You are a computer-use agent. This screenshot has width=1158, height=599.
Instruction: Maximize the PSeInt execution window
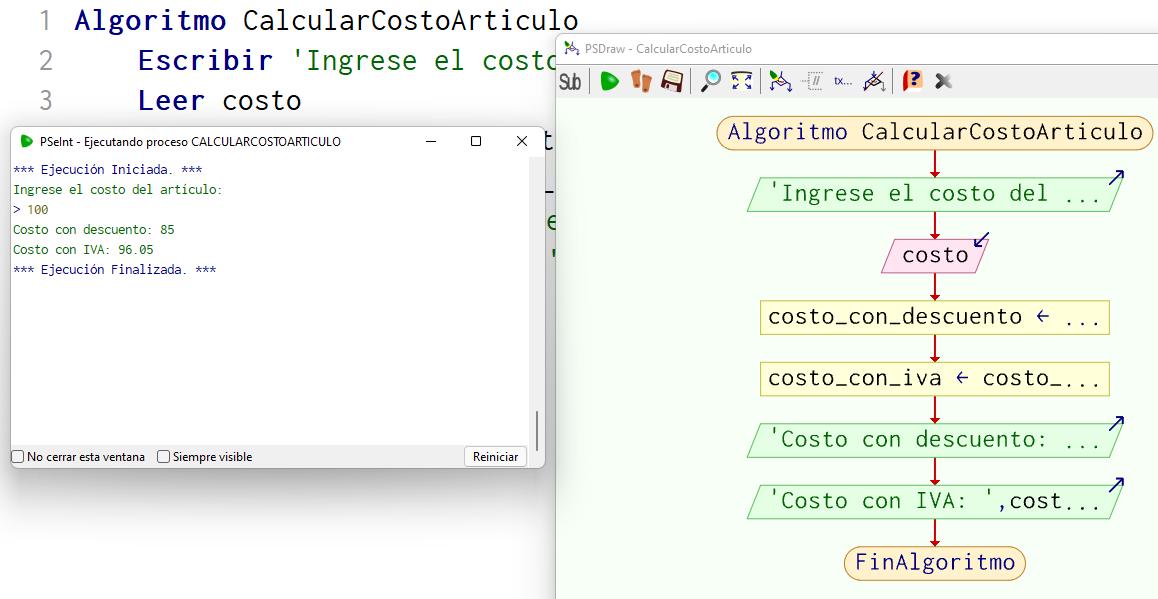click(x=476, y=142)
